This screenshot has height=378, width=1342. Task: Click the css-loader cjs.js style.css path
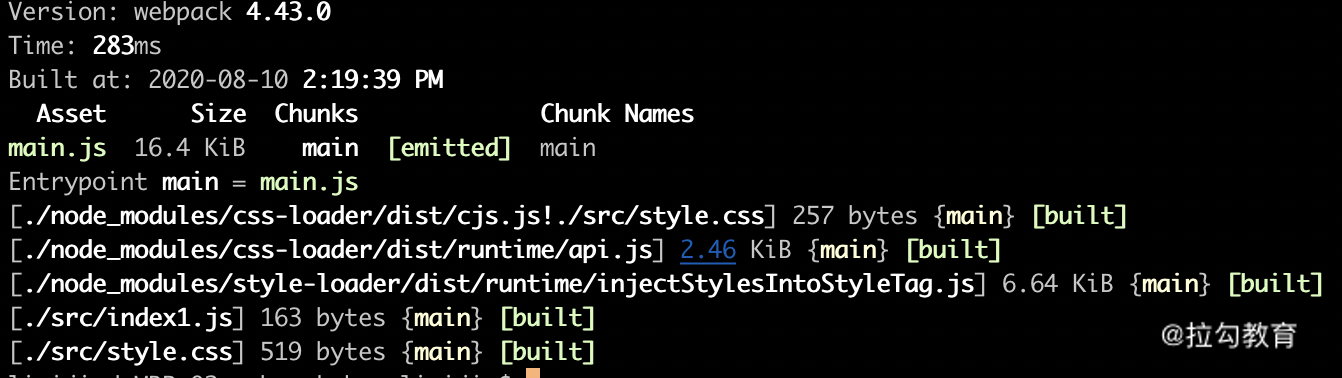tap(393, 216)
